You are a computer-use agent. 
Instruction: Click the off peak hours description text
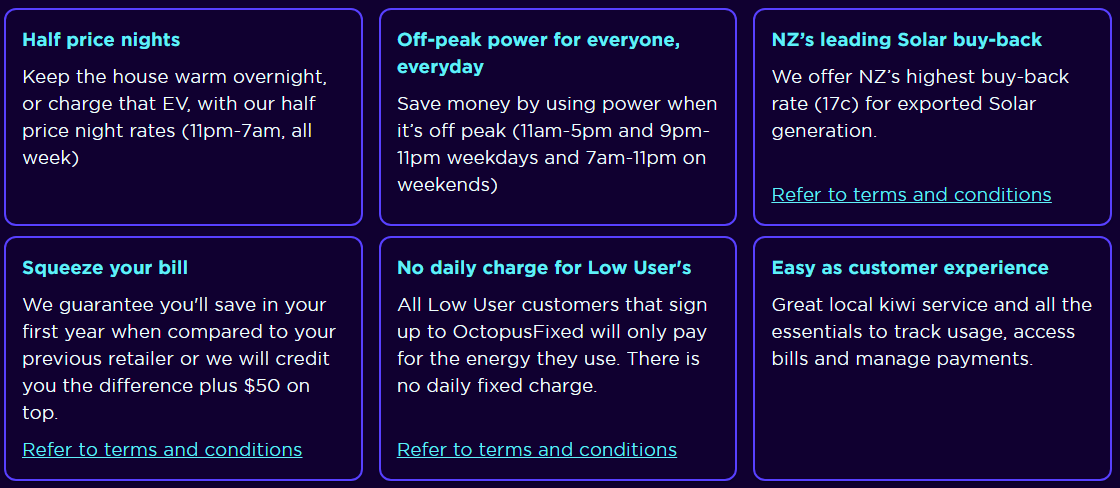pyautogui.click(x=557, y=144)
